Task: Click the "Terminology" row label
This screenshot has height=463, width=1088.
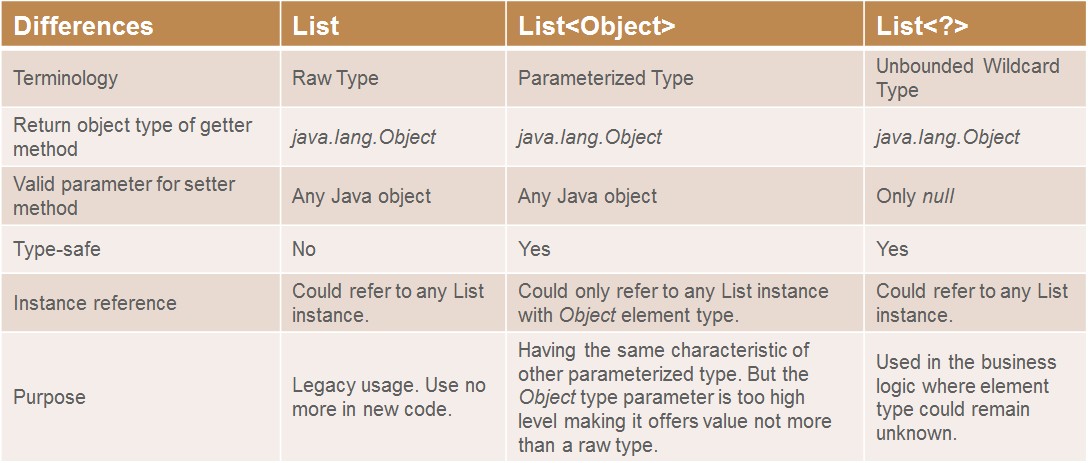Action: pos(65,78)
